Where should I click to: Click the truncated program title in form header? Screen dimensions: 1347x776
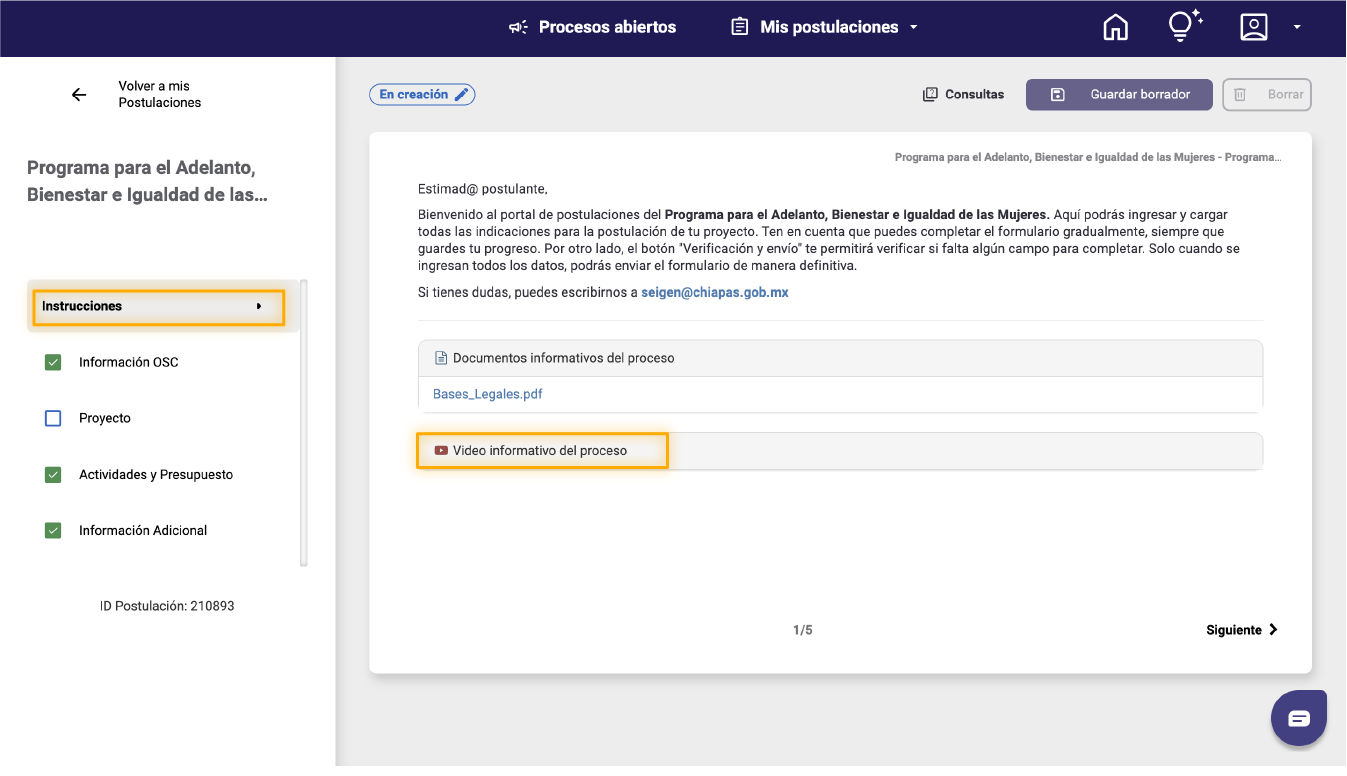click(x=1088, y=157)
